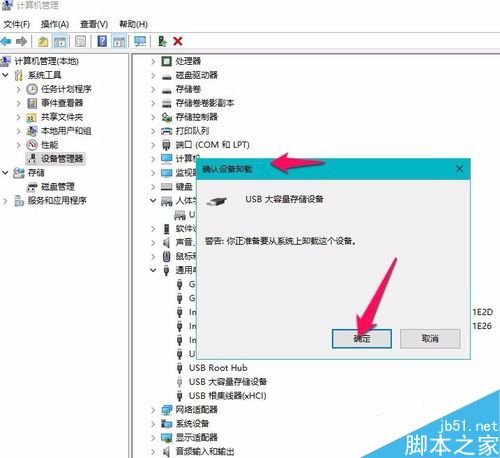Select 共享文件夹 in the left tree
This screenshot has height=458, width=500.
62,117
